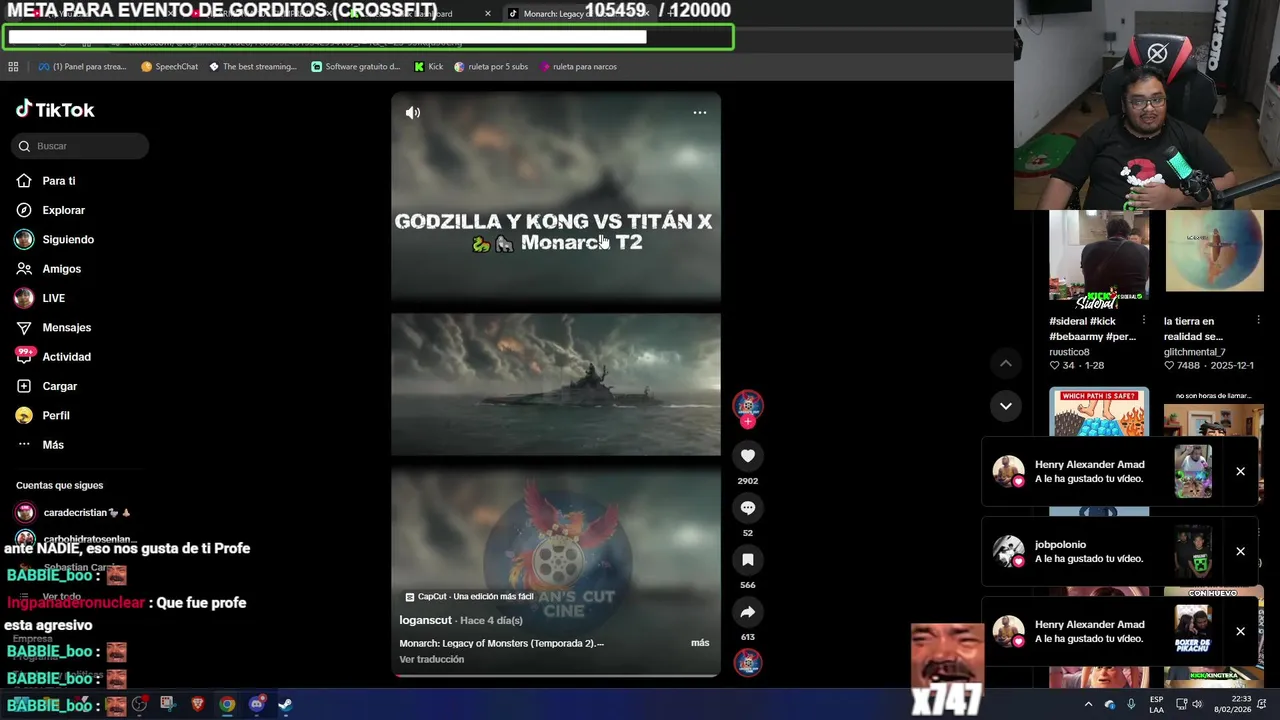Open options for the '#sideral #kick' video
This screenshot has width=1280, height=720.
1144,321
